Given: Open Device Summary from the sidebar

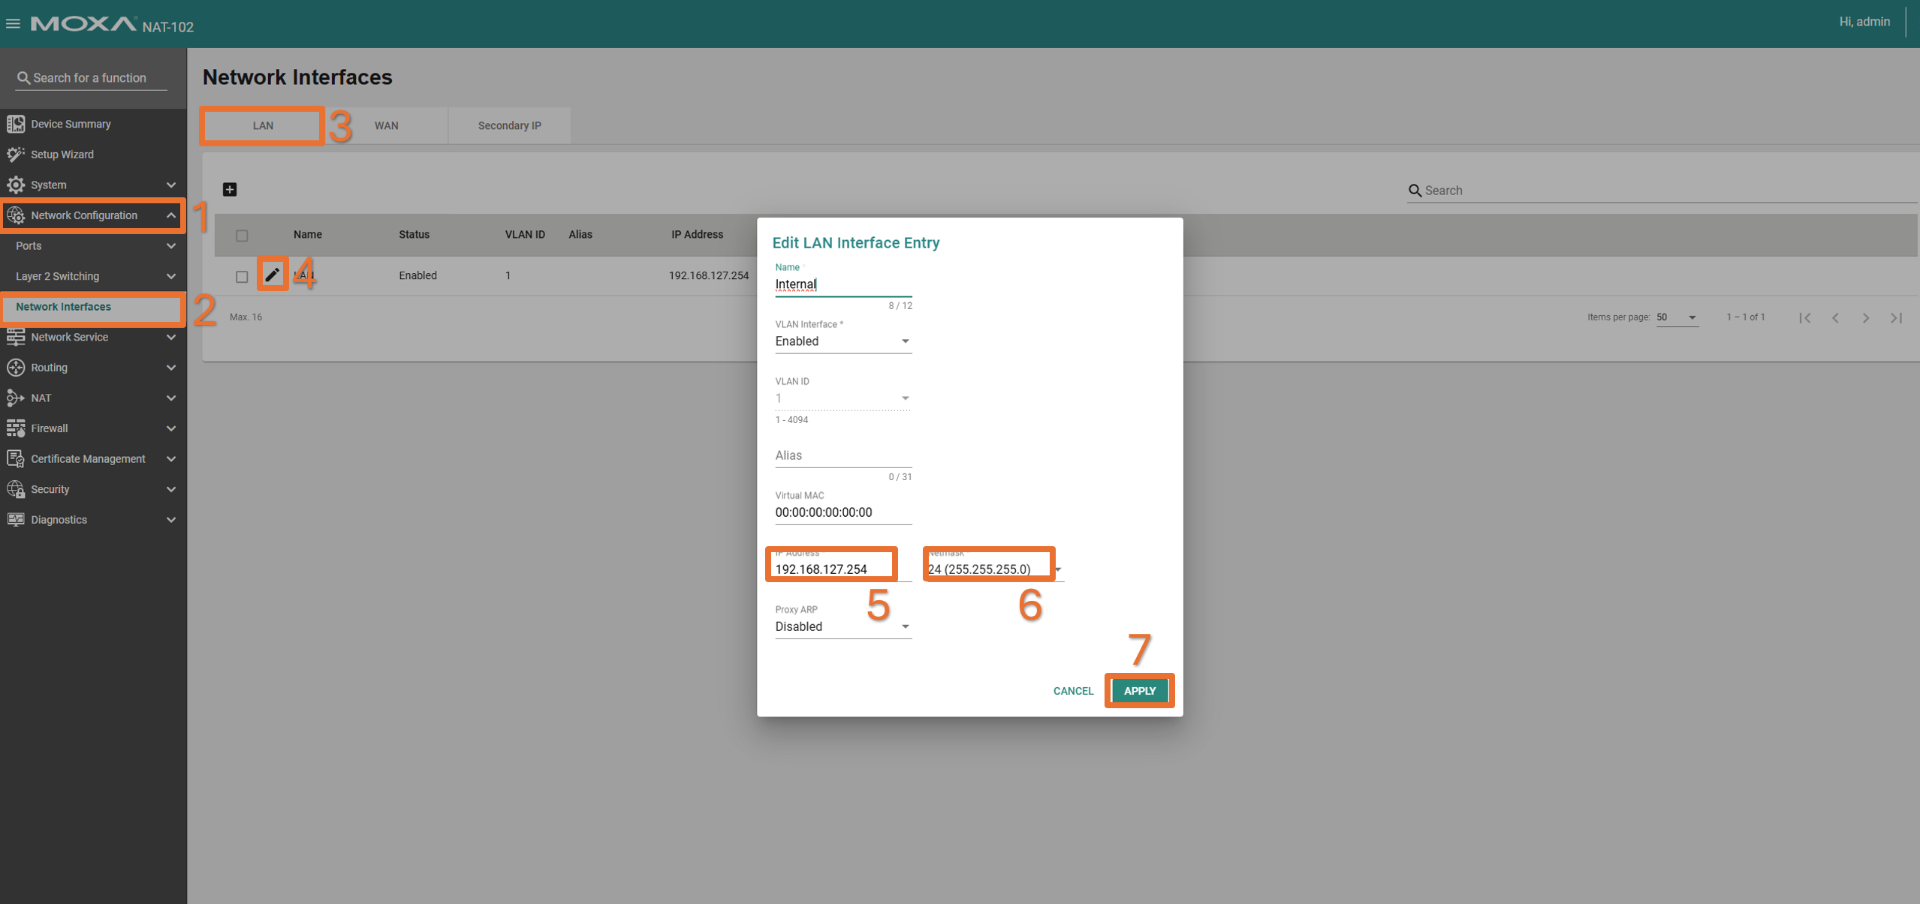Looking at the screenshot, I should point(70,124).
